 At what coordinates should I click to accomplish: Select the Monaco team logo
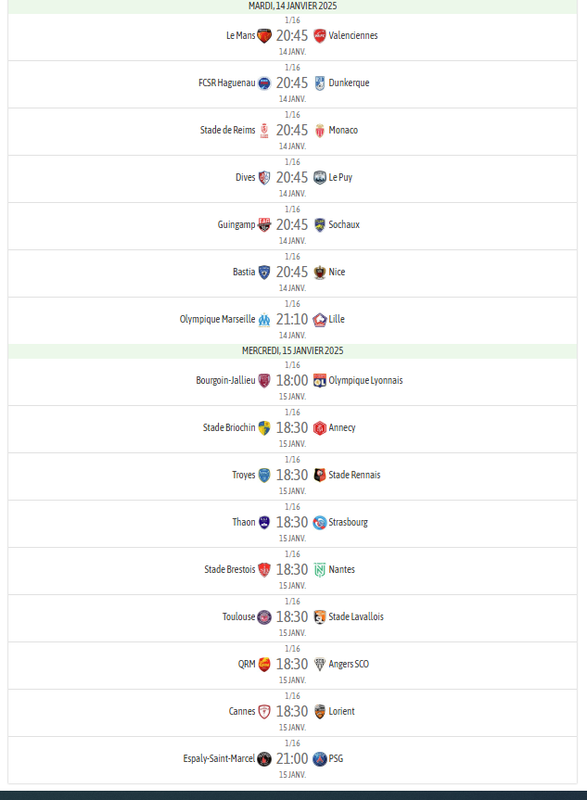tap(320, 131)
